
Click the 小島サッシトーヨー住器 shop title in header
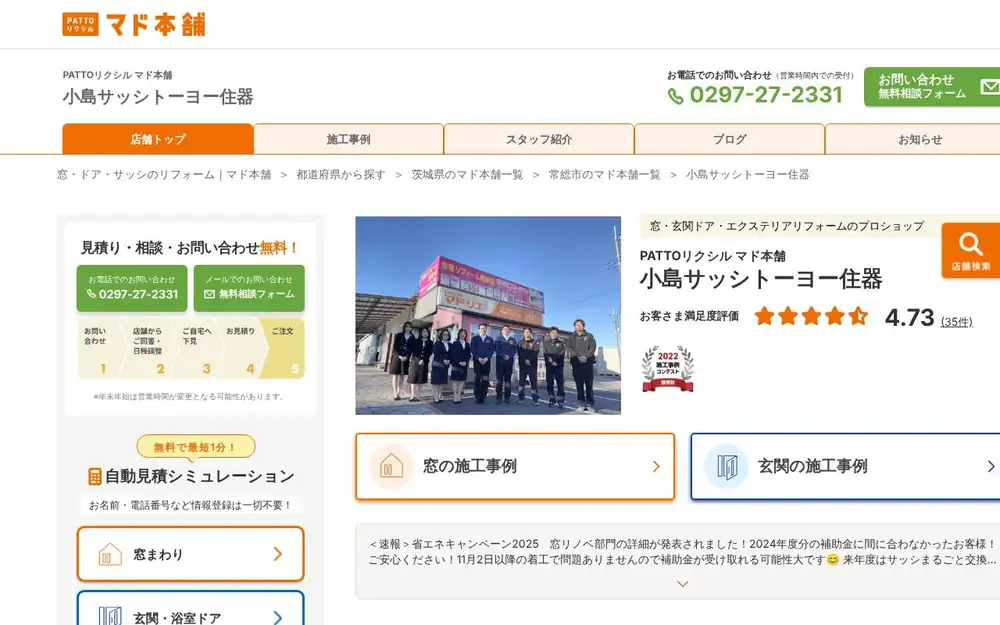(x=158, y=97)
